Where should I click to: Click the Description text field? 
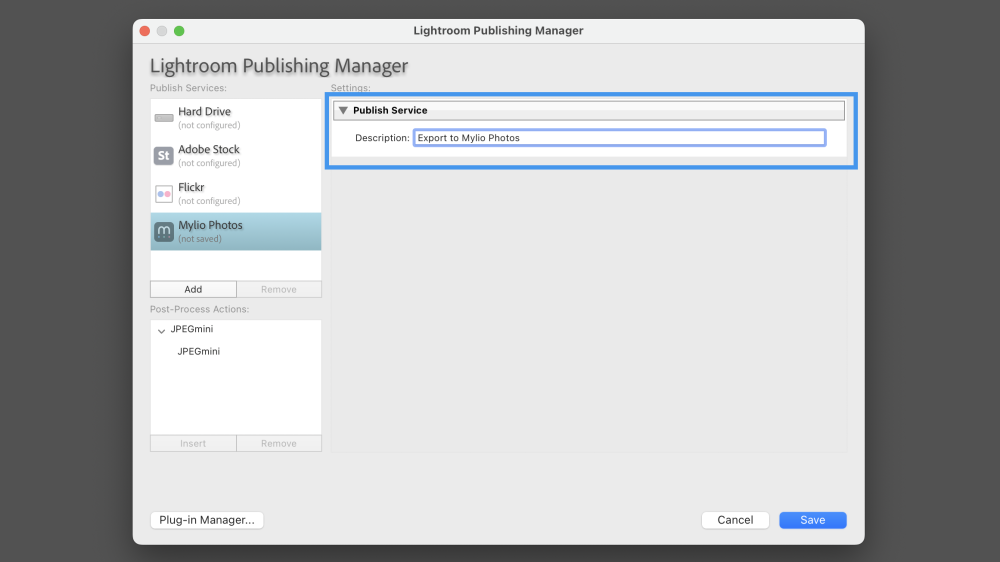[x=619, y=138]
